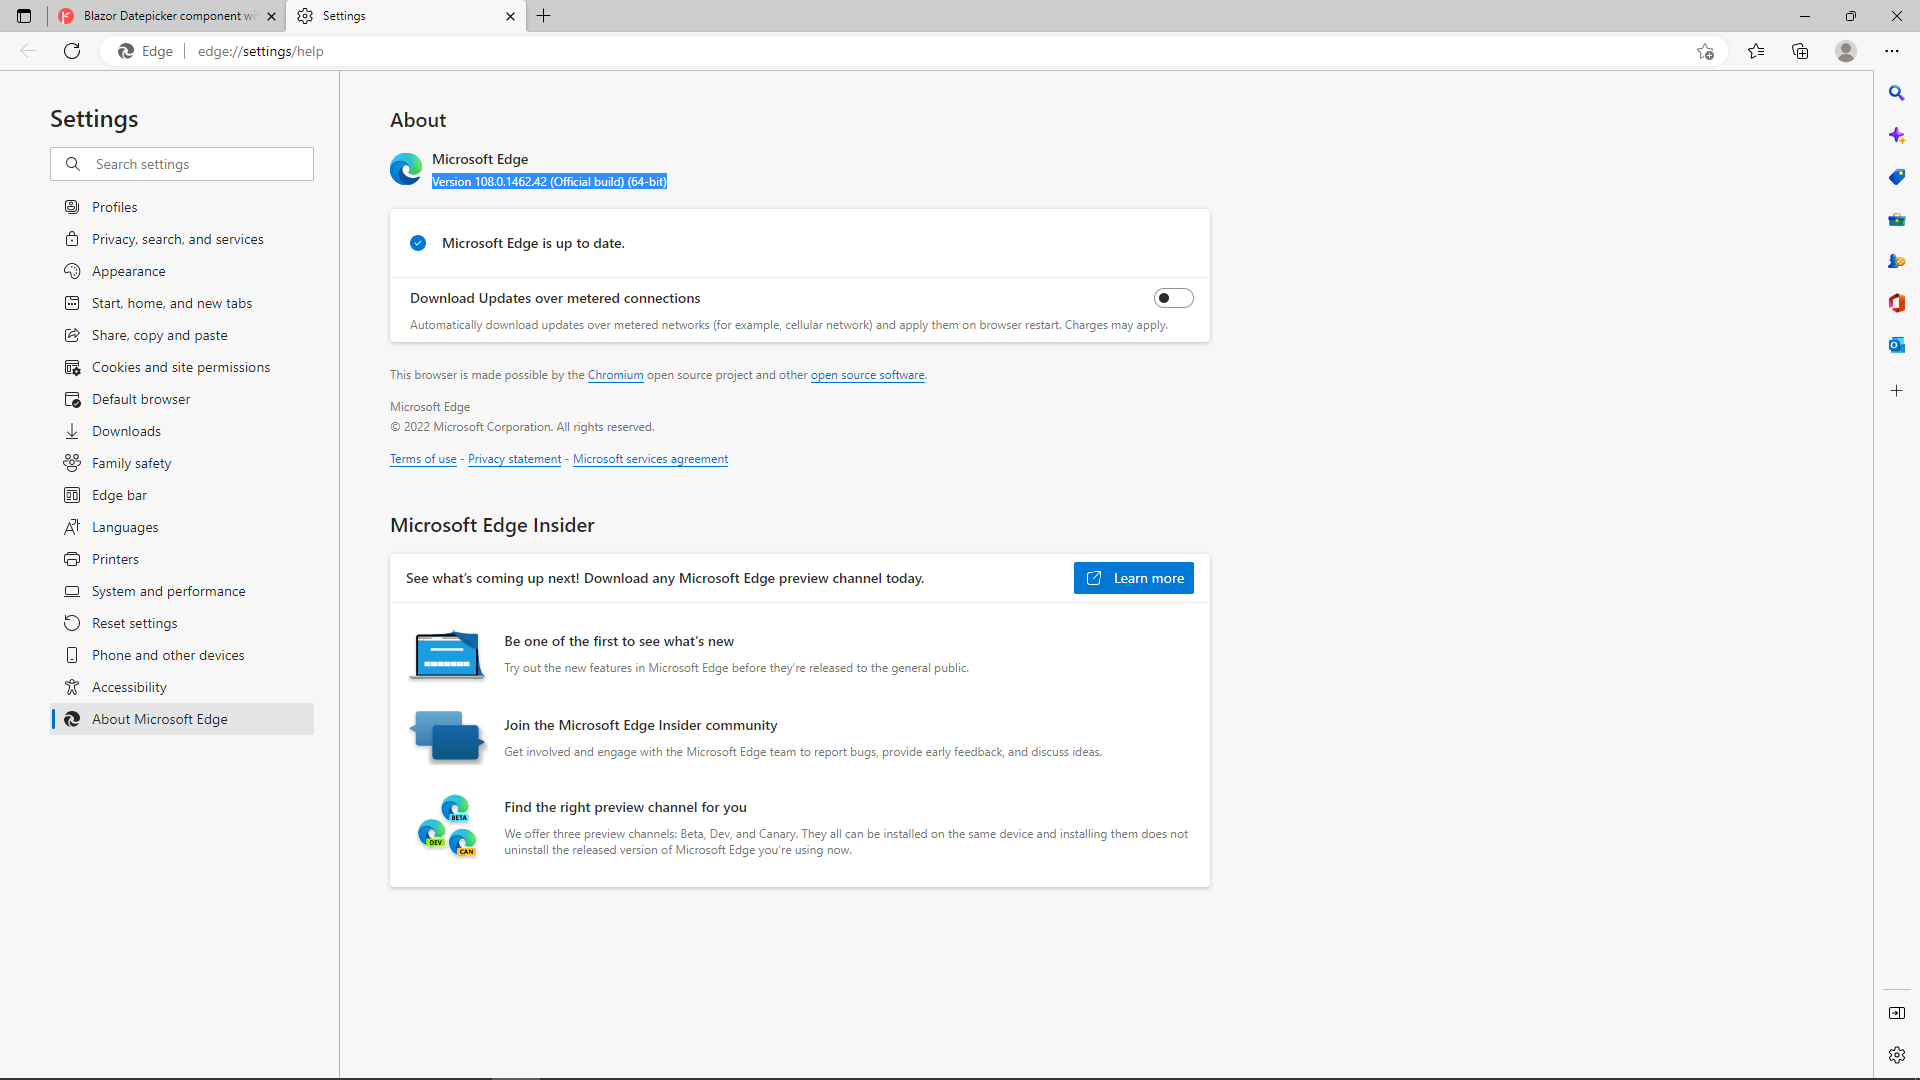Toggle Download Updates over metered connections
The image size is (1920, 1080).
tap(1173, 298)
